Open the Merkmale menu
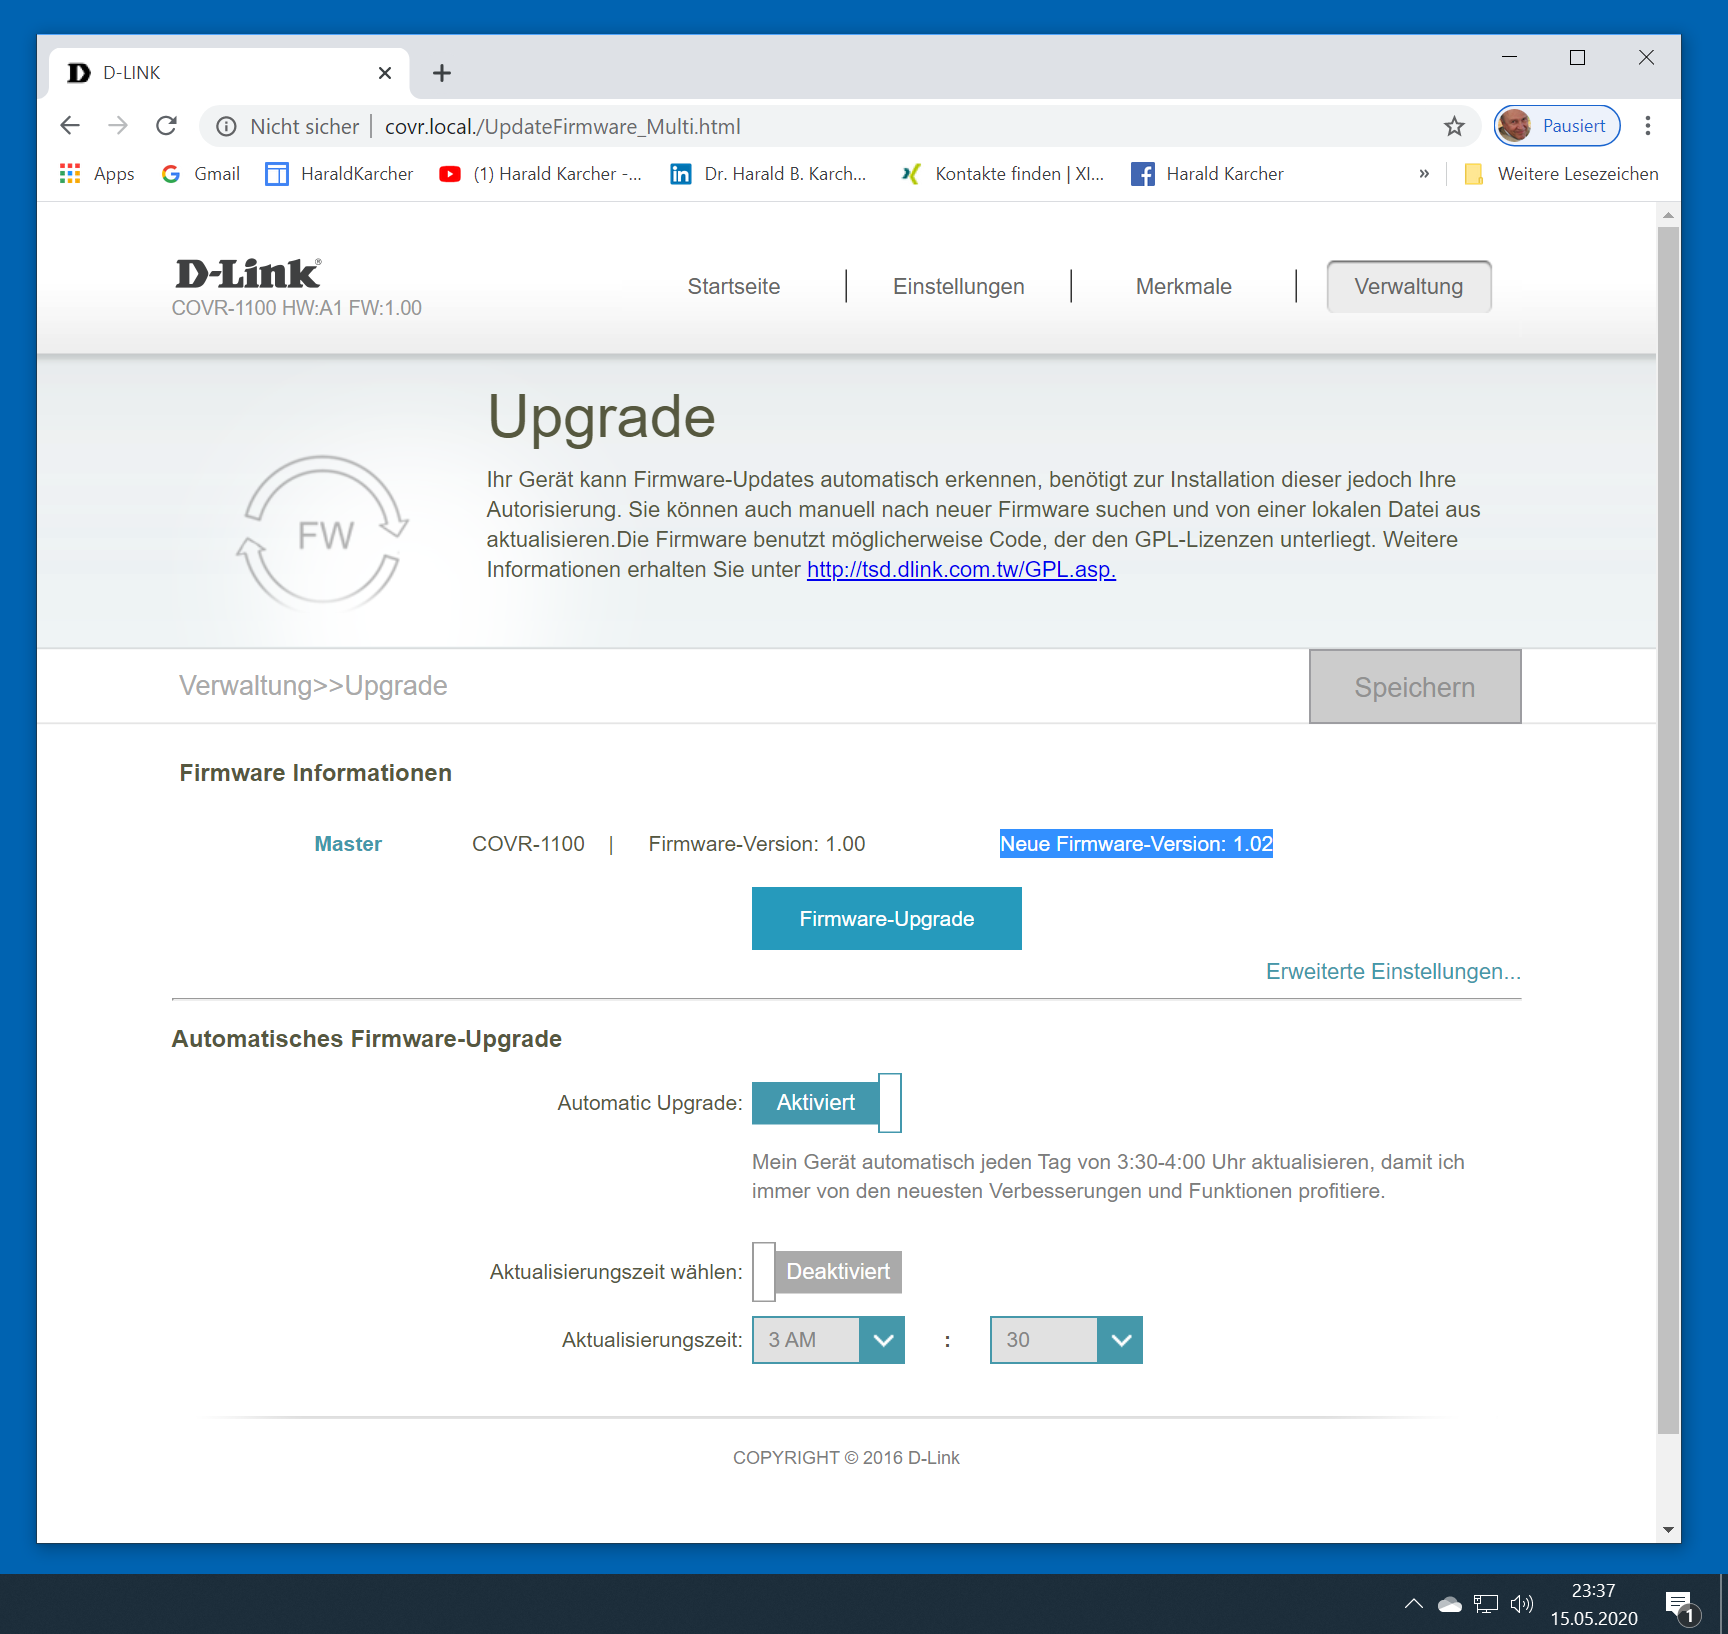Image resolution: width=1728 pixels, height=1634 pixels. 1184,287
